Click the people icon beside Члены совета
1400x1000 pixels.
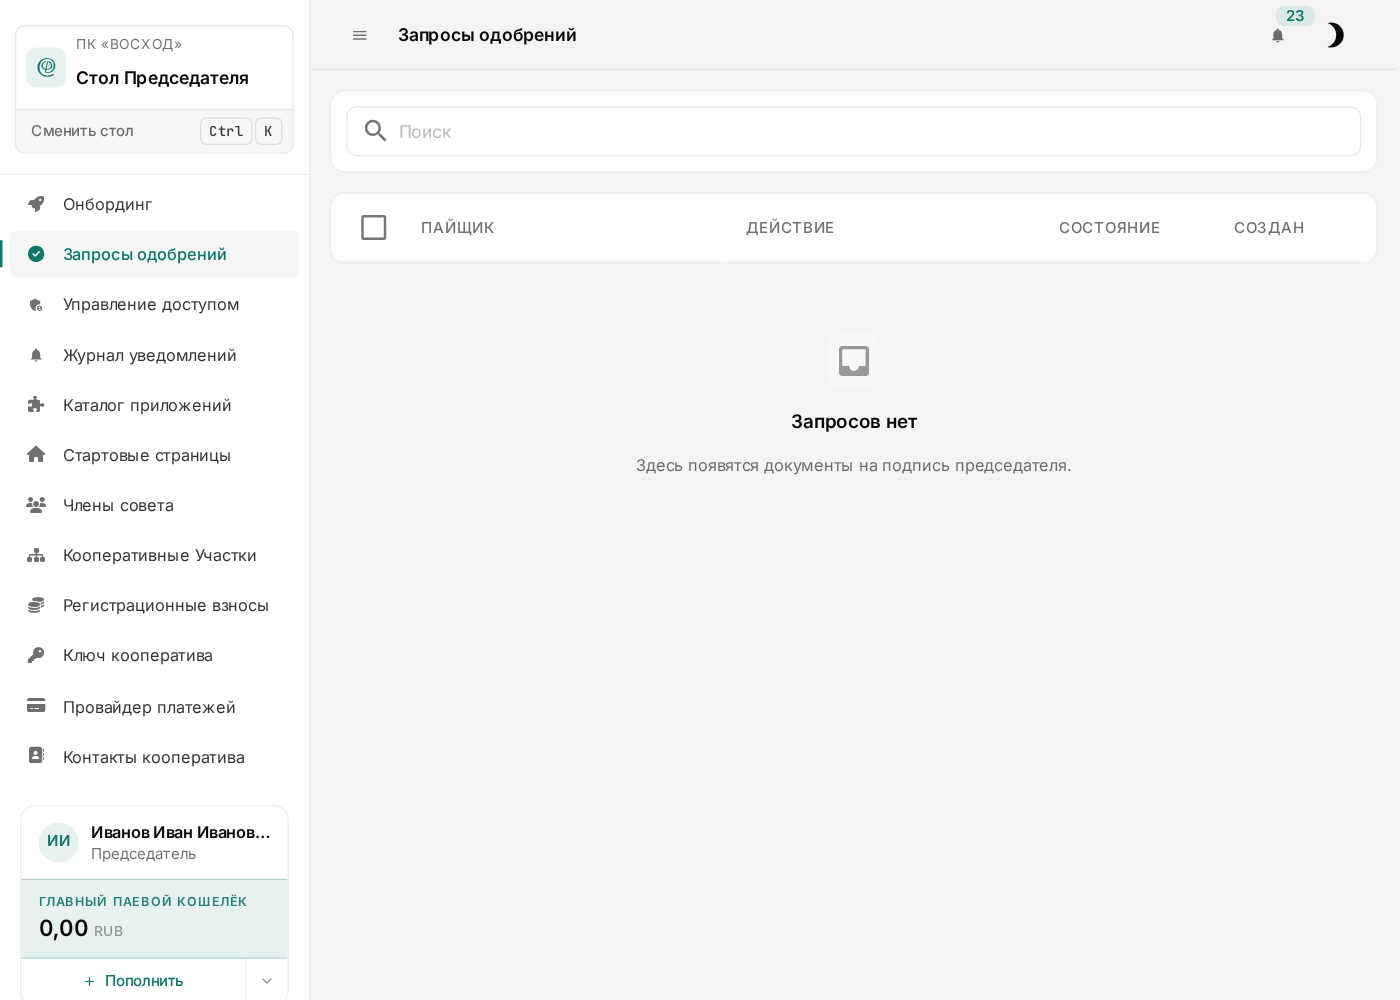coord(36,505)
